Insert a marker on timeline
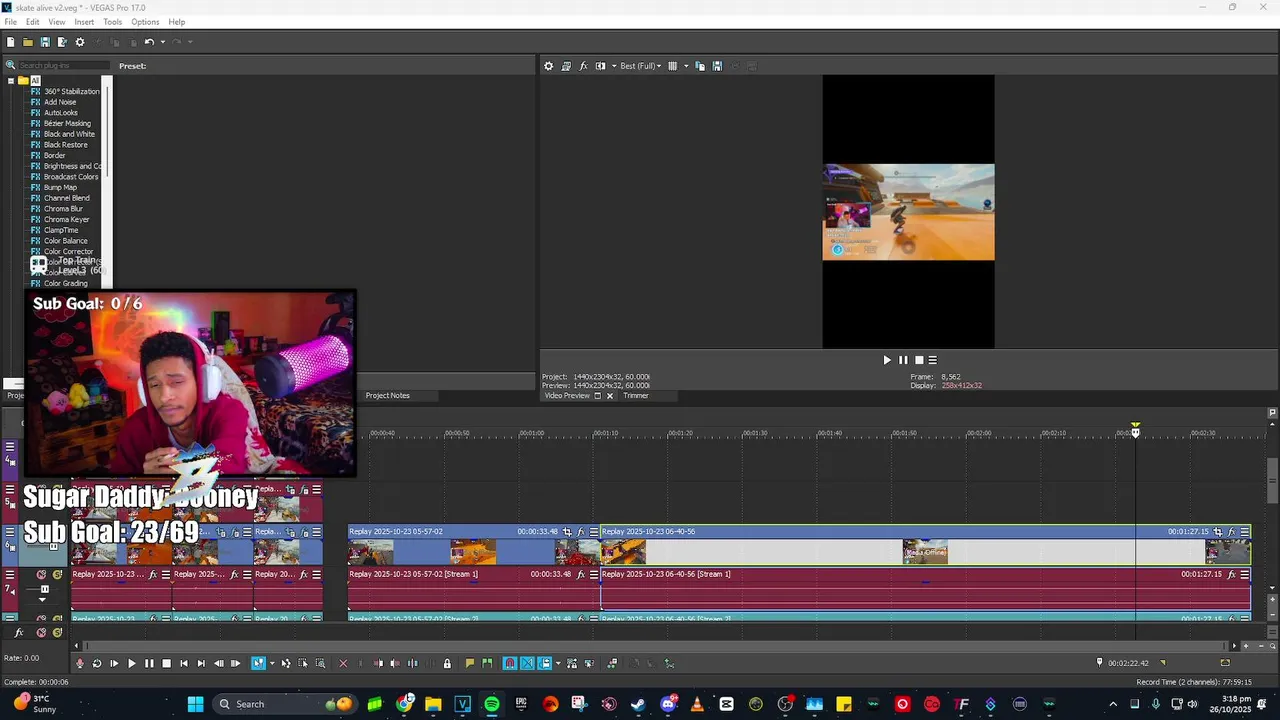 pos(470,663)
